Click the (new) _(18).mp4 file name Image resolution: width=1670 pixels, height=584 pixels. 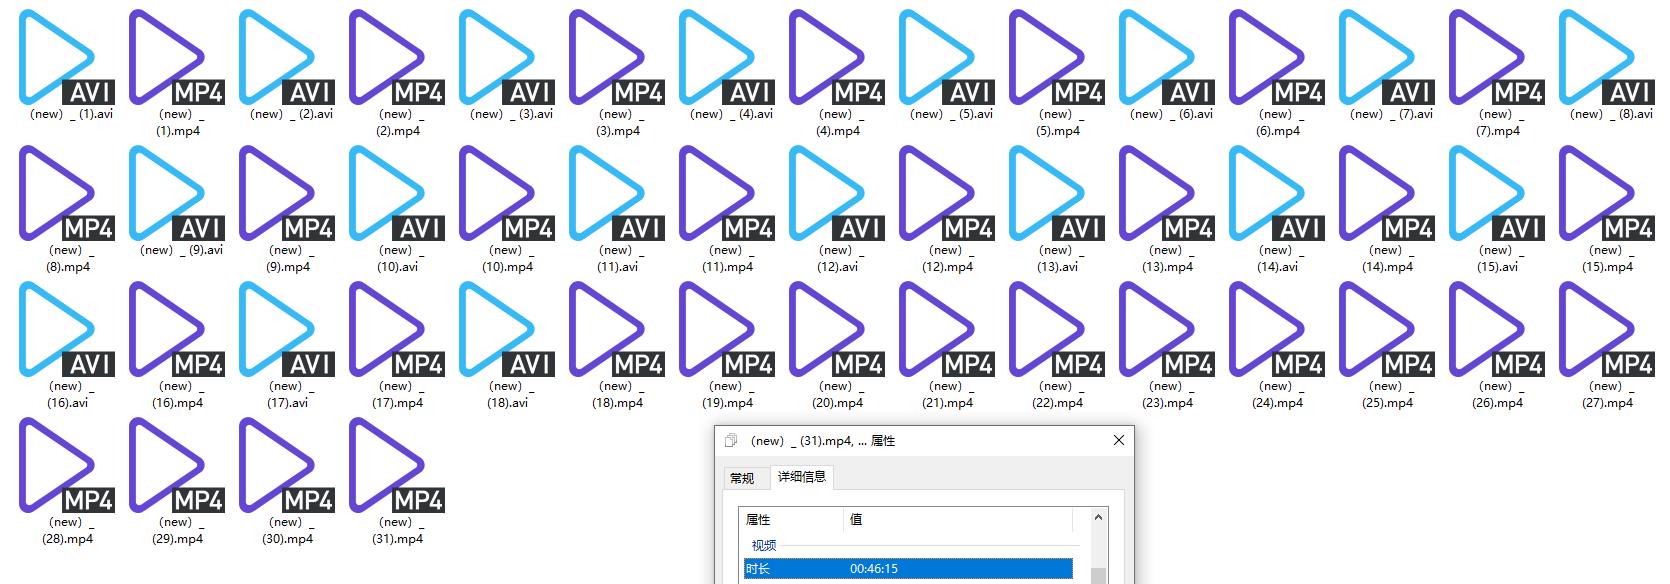616,395
